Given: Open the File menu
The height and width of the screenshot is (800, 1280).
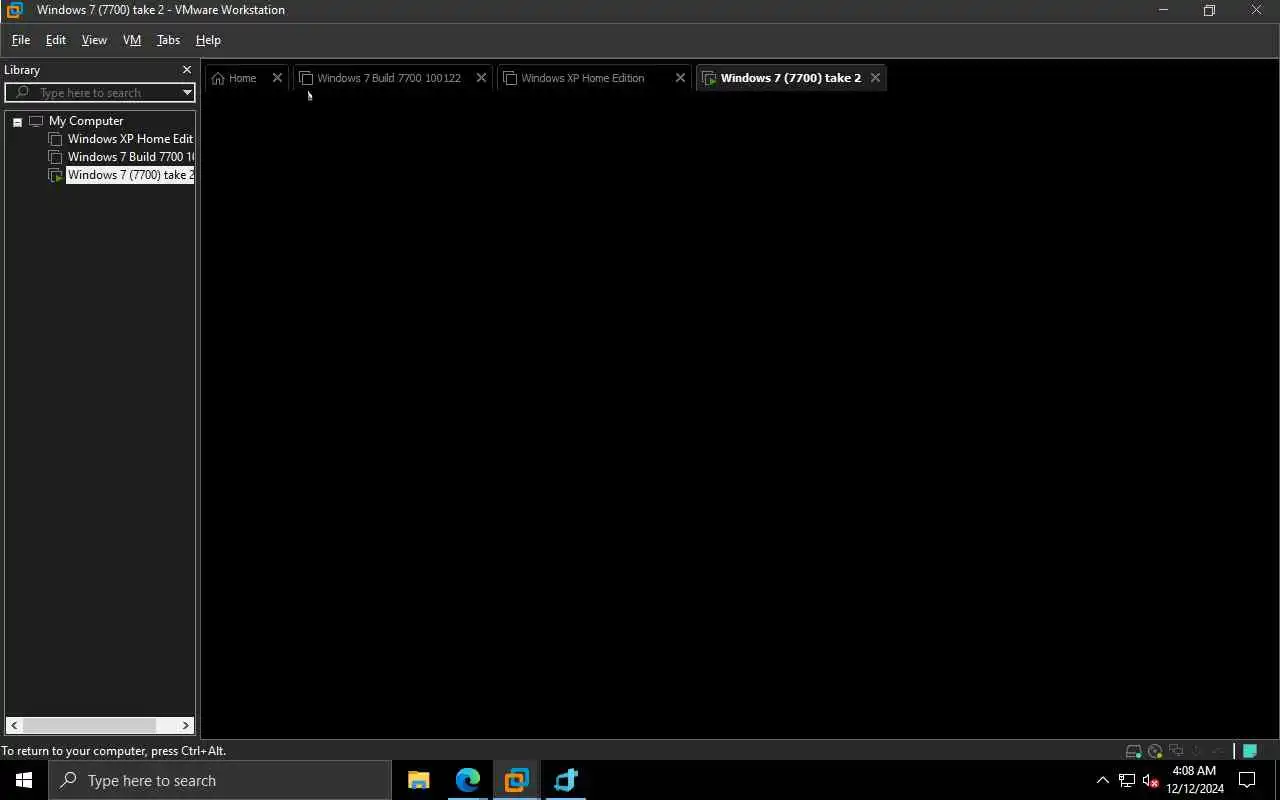Looking at the screenshot, I should 20,40.
